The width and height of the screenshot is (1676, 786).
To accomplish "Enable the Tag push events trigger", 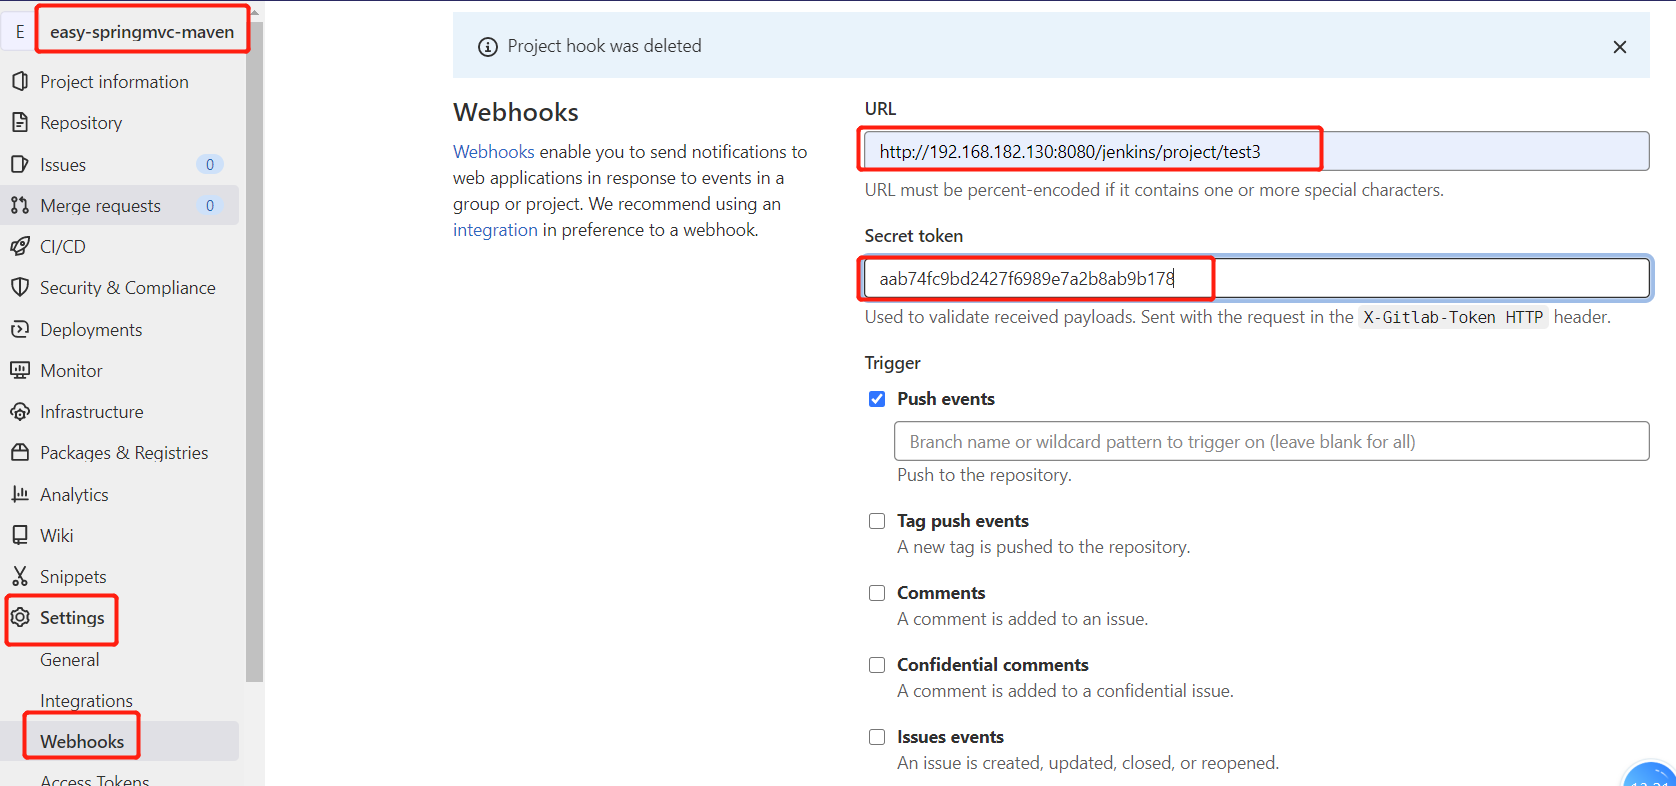I will pos(877,521).
